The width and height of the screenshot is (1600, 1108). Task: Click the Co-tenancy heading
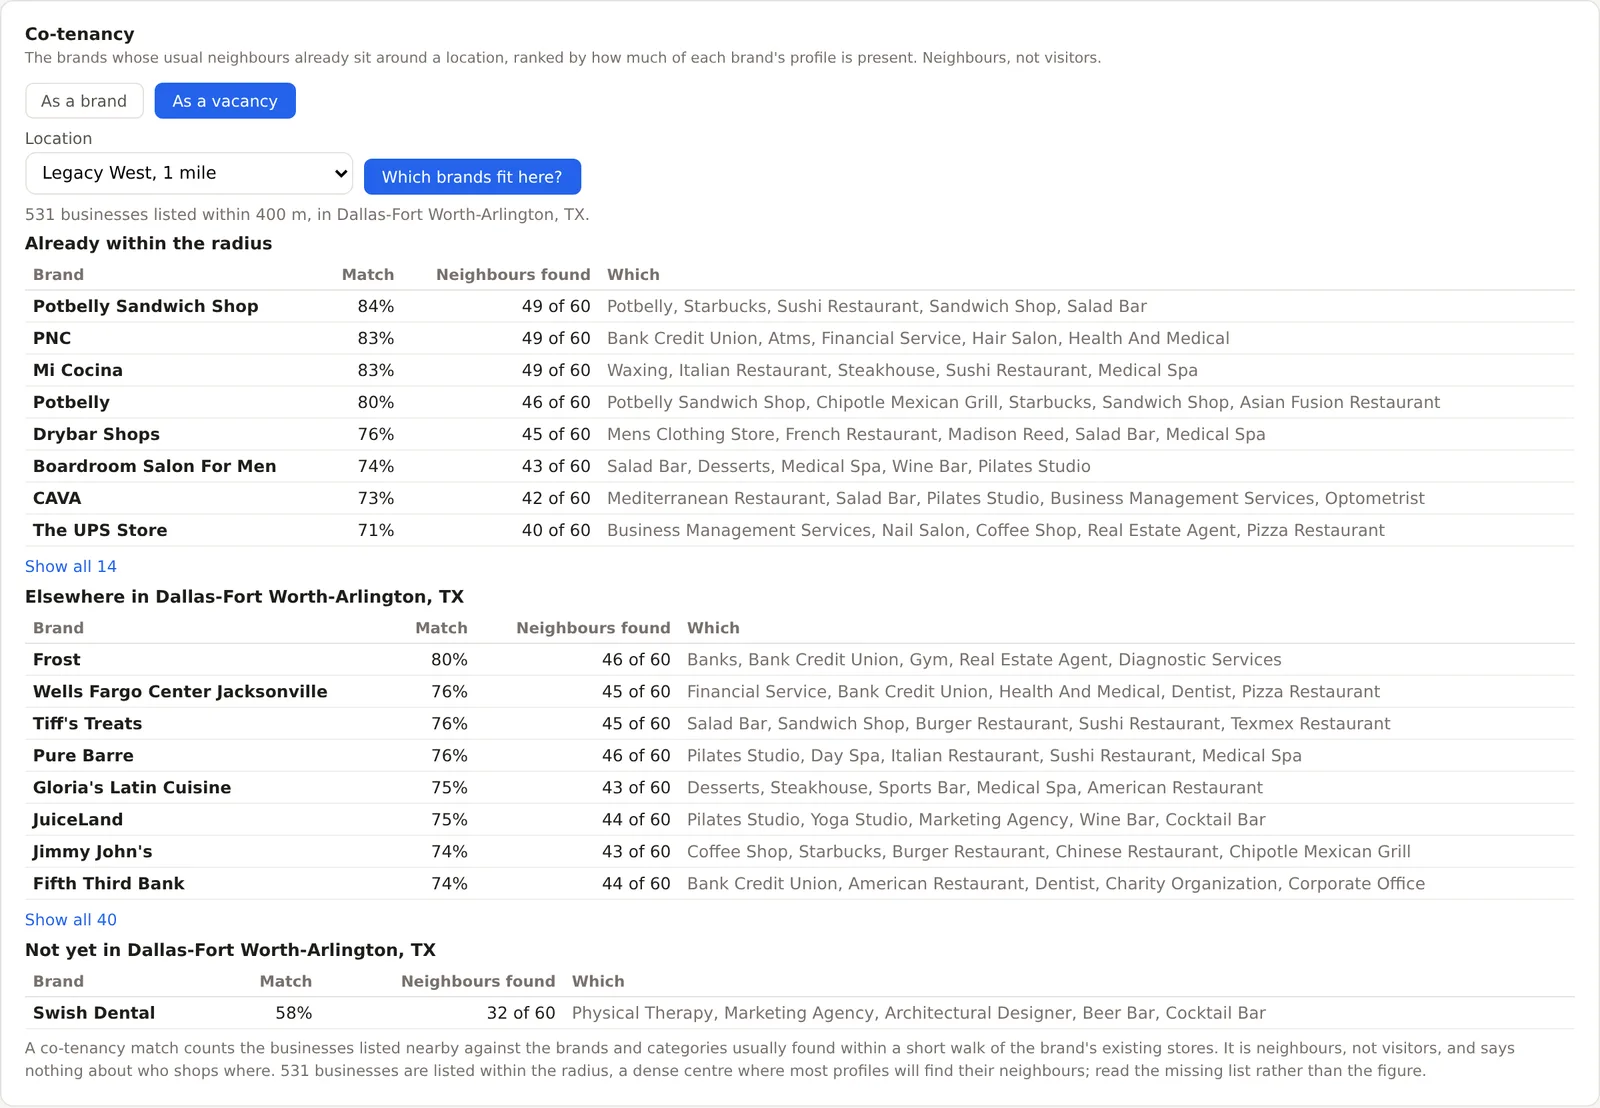(x=80, y=34)
